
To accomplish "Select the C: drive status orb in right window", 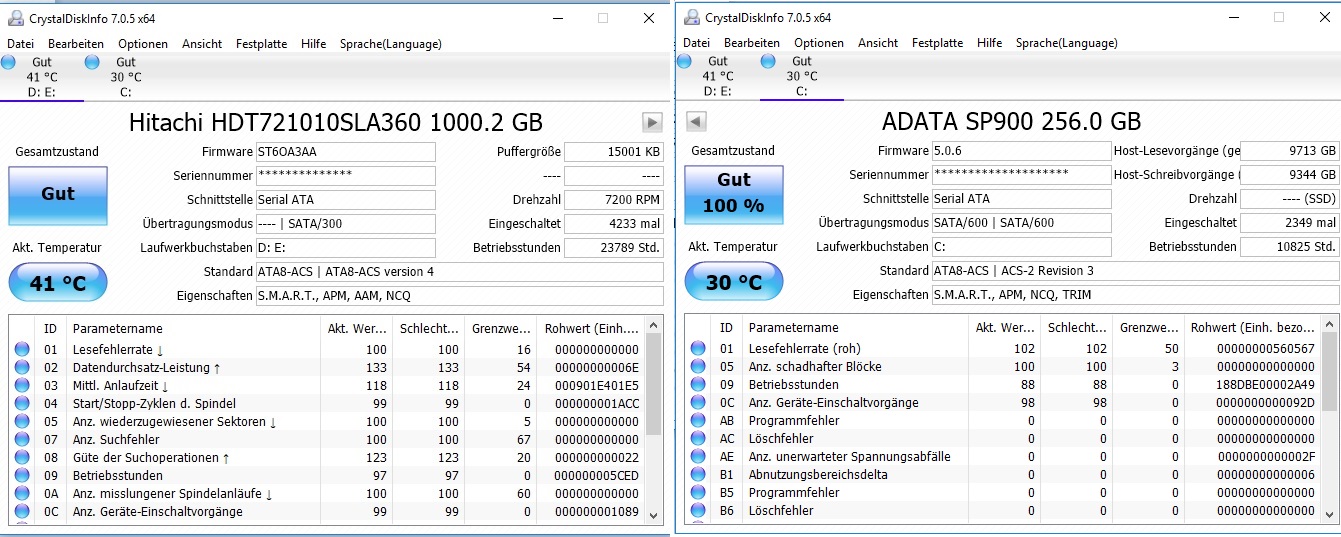I will (769, 61).
